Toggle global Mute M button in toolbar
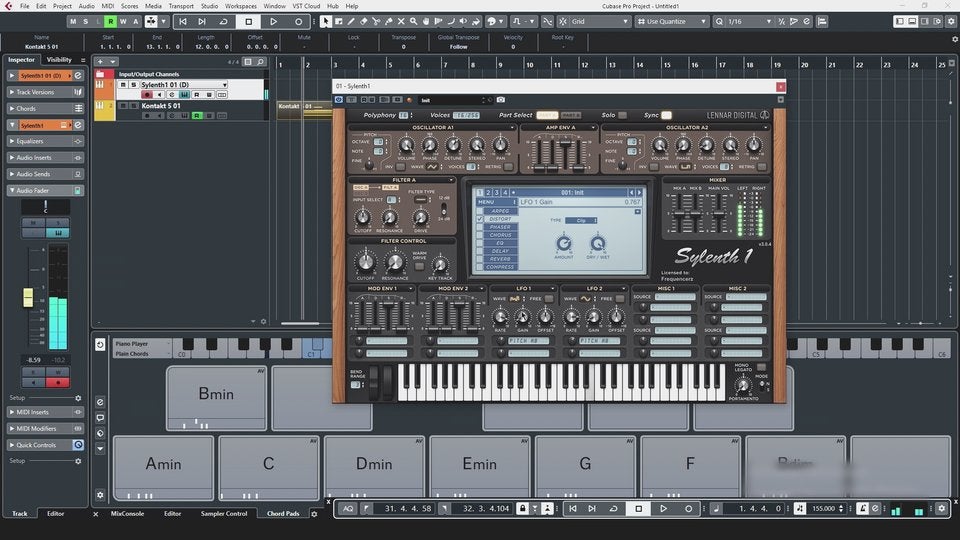 point(73,21)
